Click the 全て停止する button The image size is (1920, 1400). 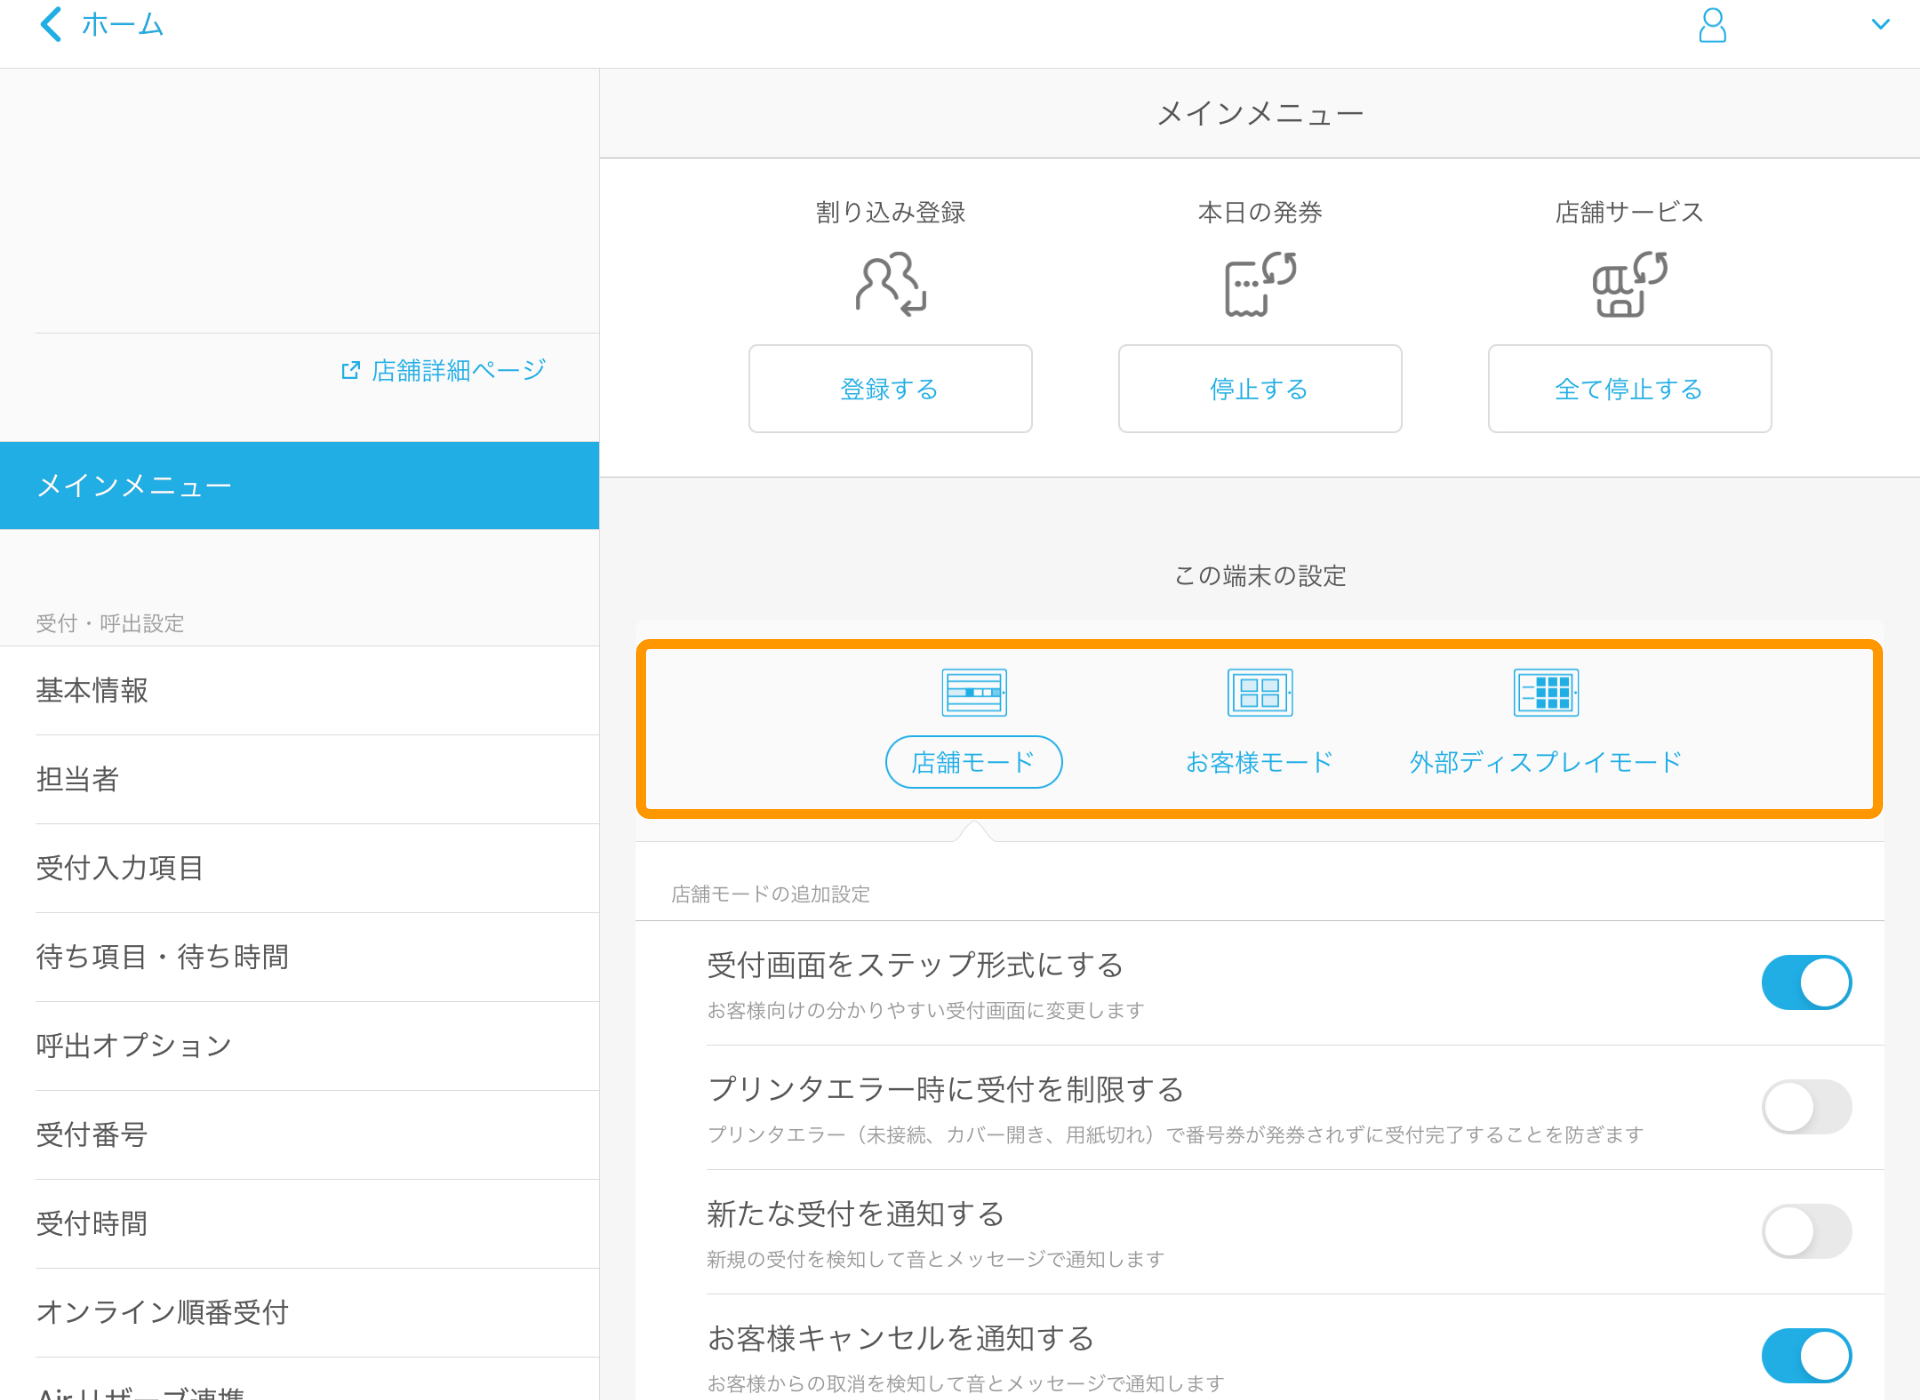[x=1628, y=389]
